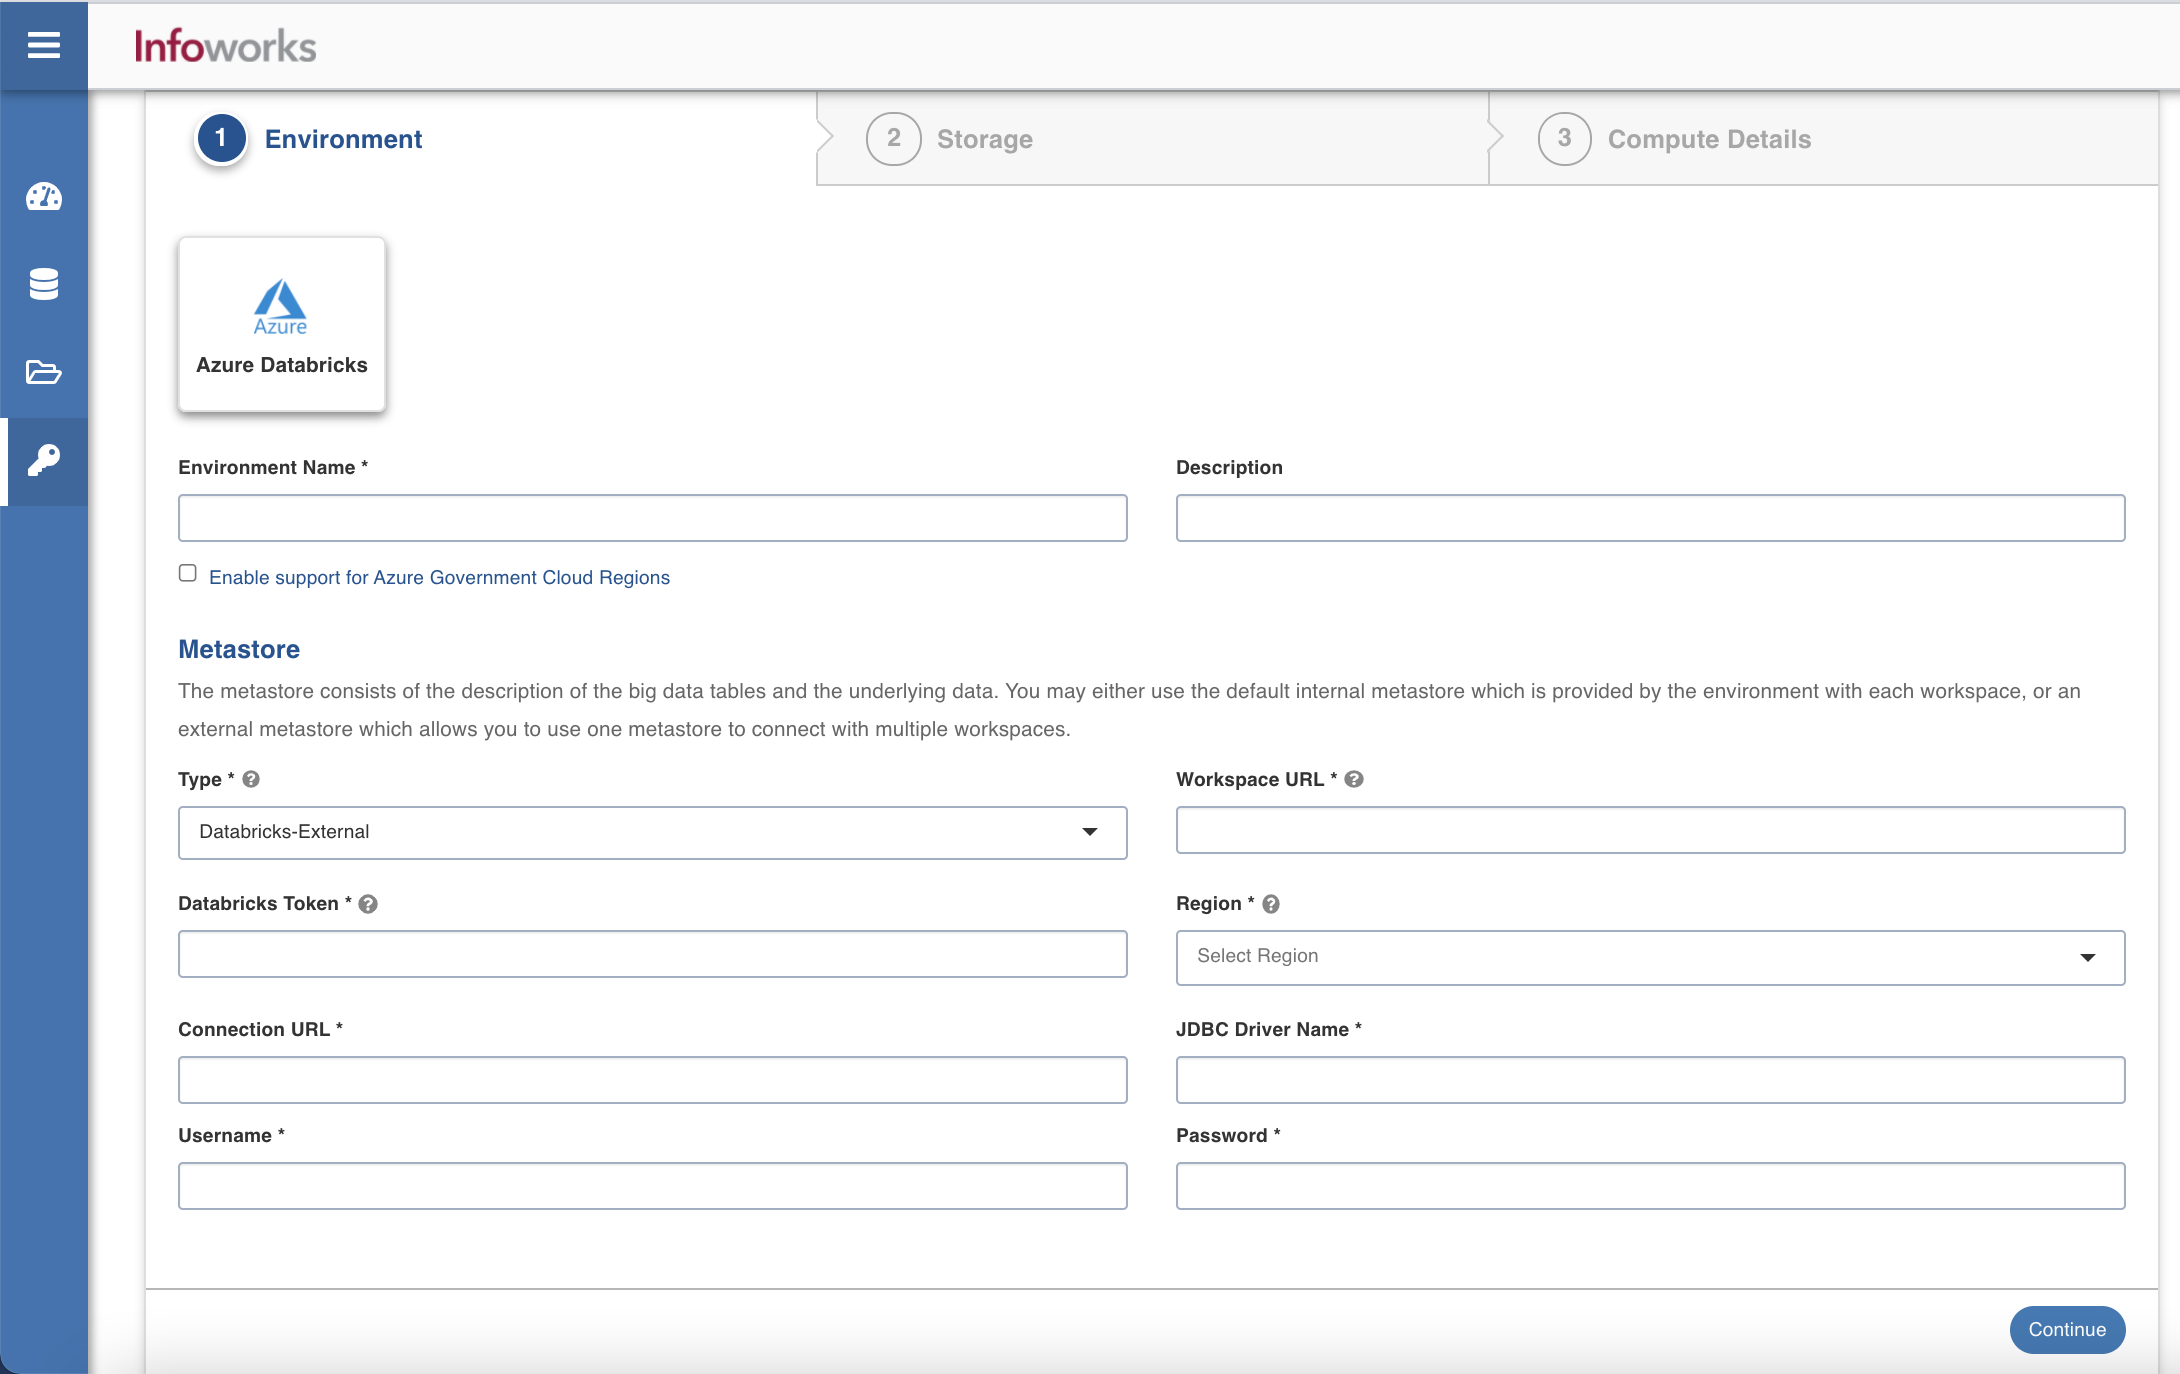Focus the JDBC Driver Name field
The image size is (2180, 1374).
point(1650,1080)
